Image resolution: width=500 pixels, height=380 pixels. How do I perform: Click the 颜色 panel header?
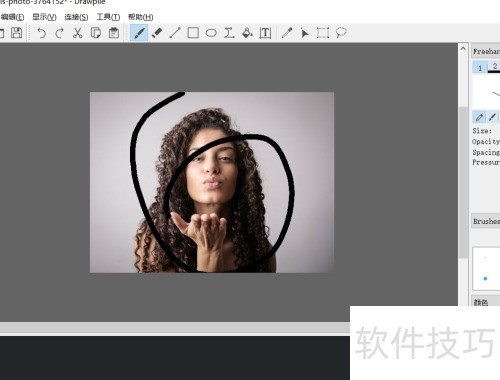point(486,302)
